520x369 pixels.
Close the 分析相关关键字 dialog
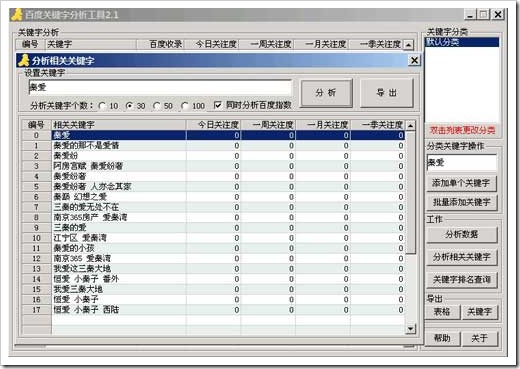coord(414,60)
